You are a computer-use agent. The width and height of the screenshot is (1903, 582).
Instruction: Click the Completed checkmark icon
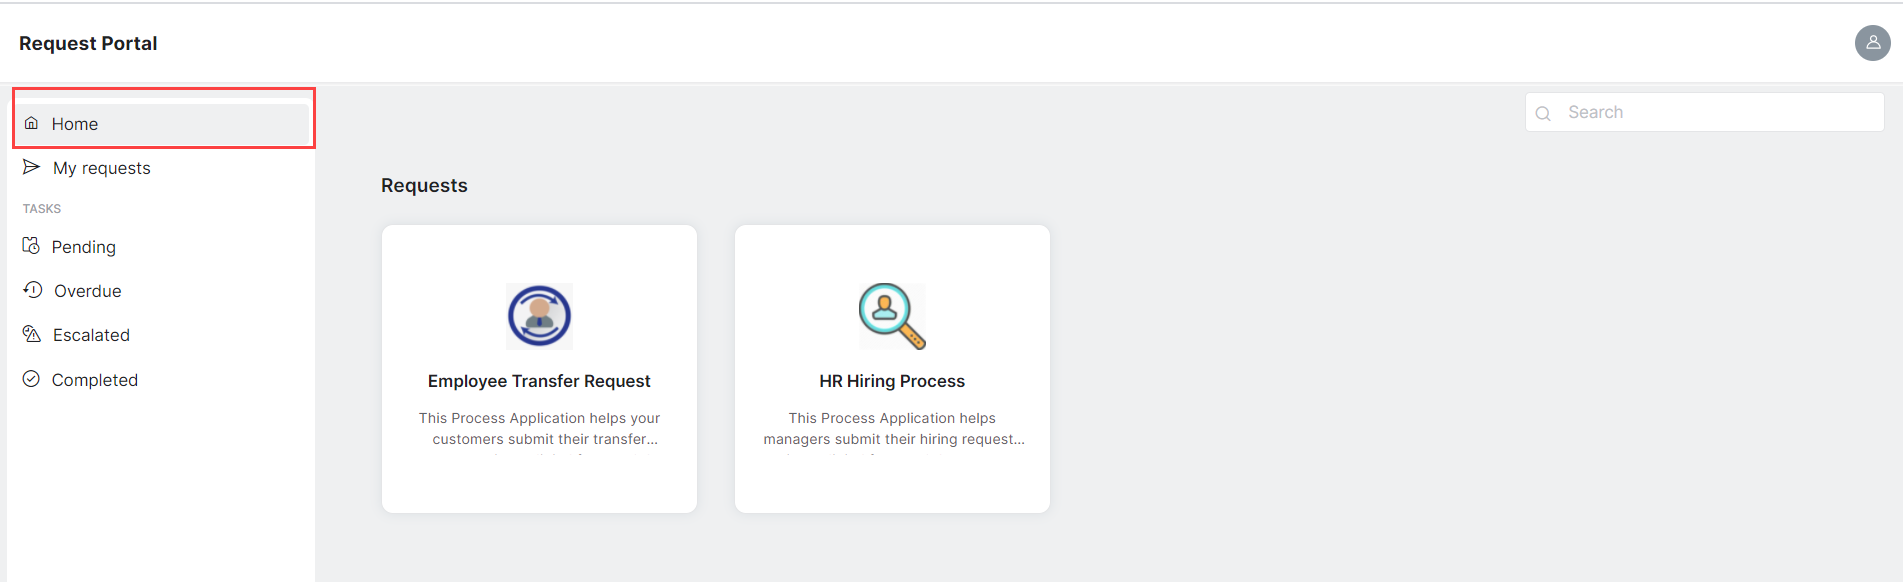point(32,379)
